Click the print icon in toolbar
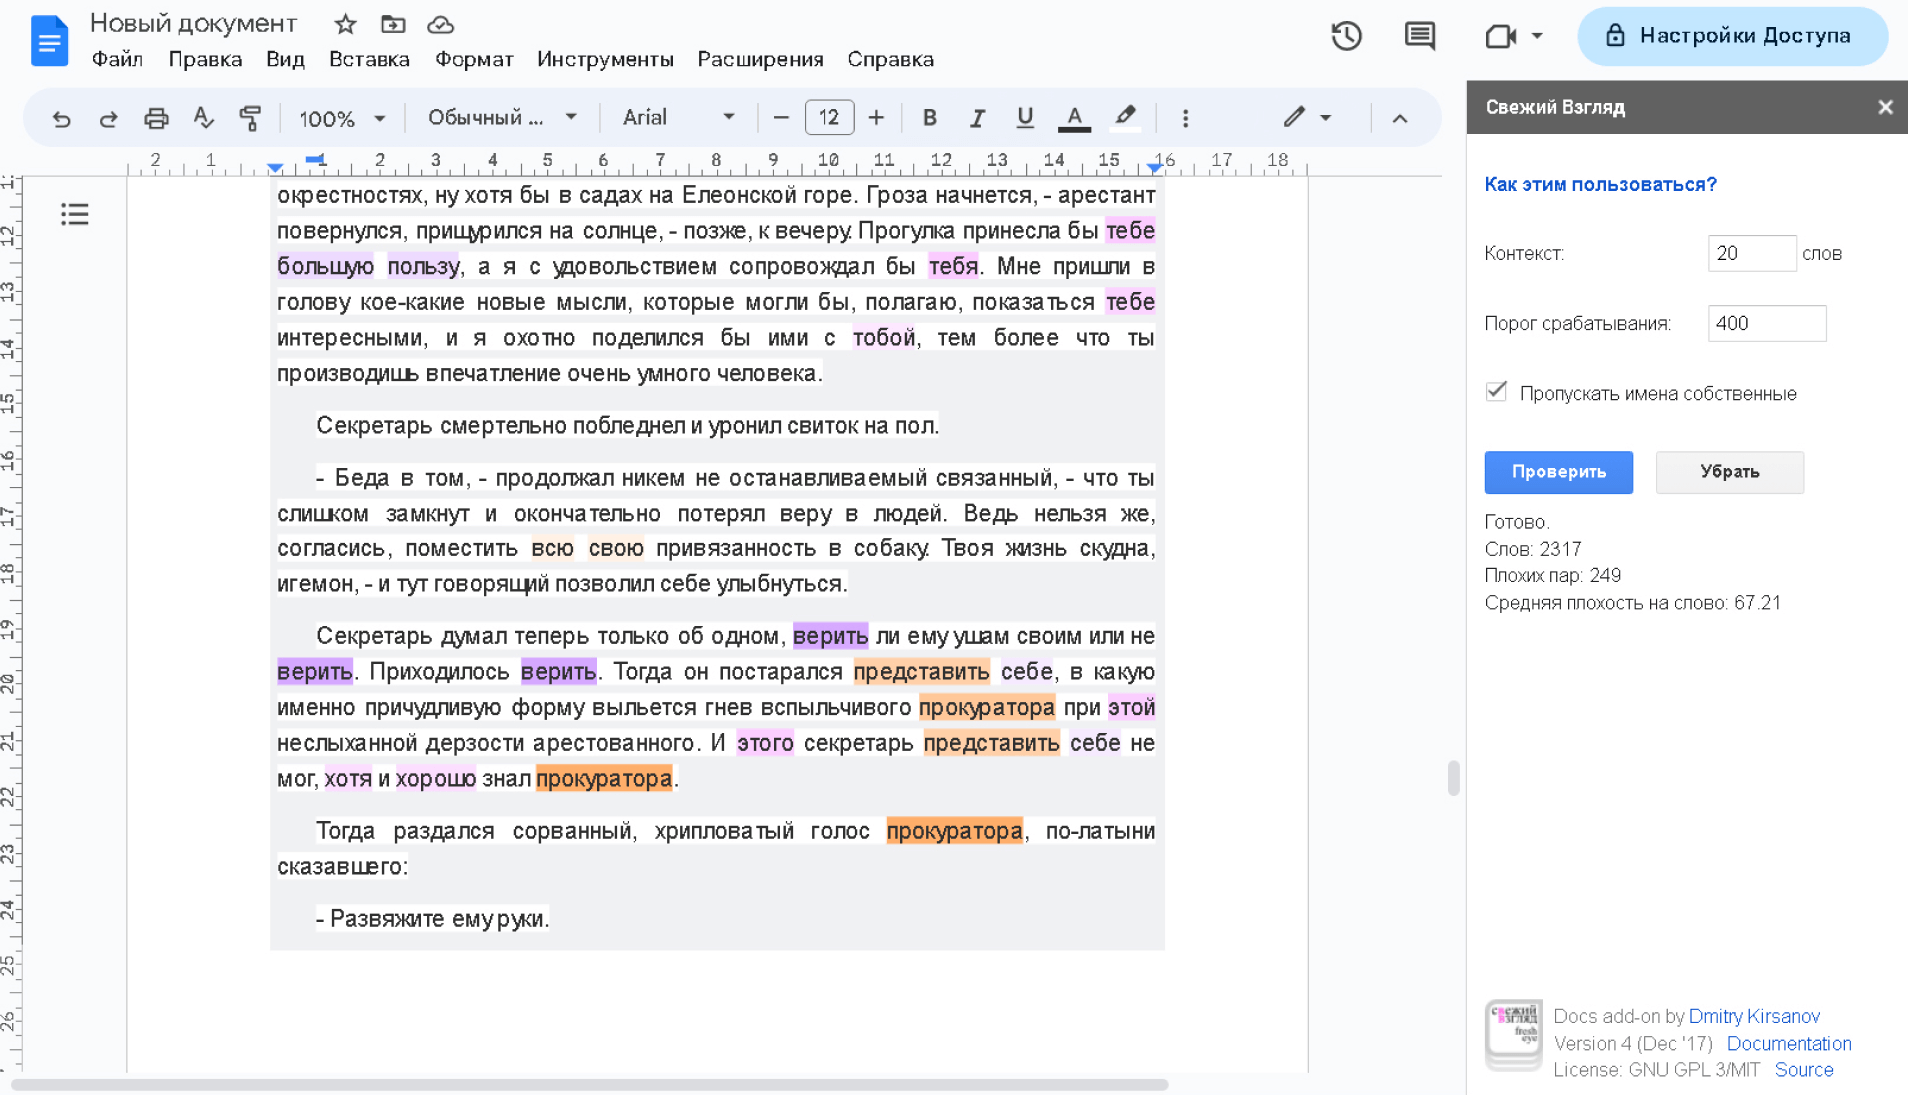 [156, 119]
